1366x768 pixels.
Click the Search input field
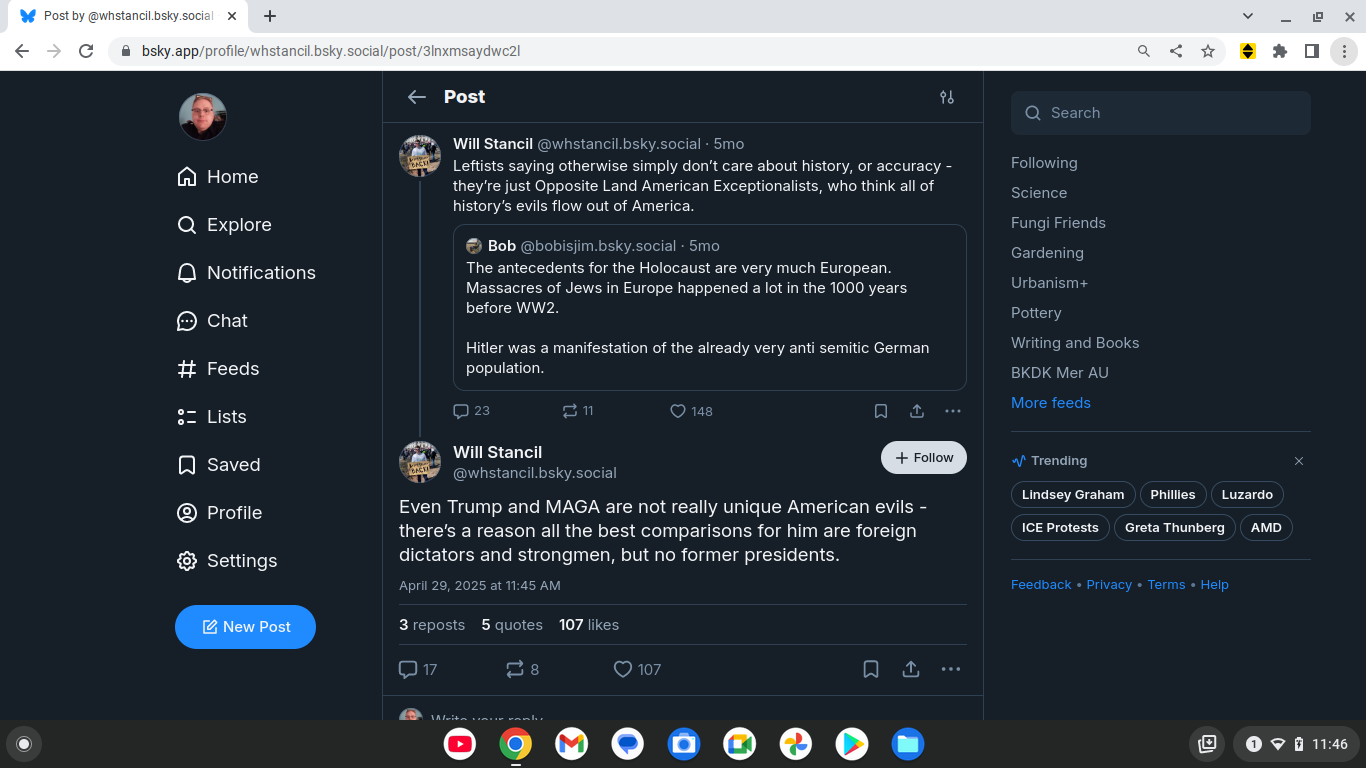(x=1160, y=113)
